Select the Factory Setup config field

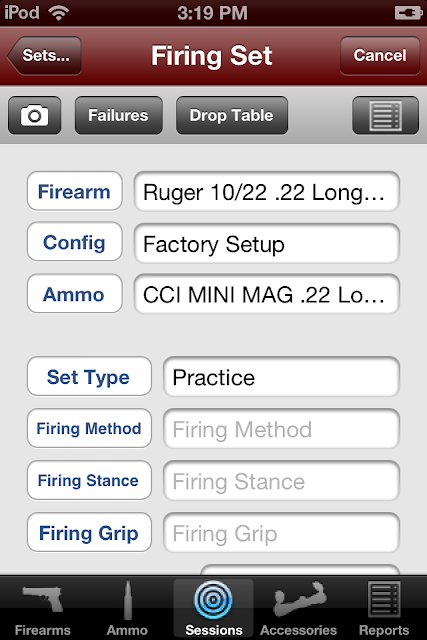point(267,244)
